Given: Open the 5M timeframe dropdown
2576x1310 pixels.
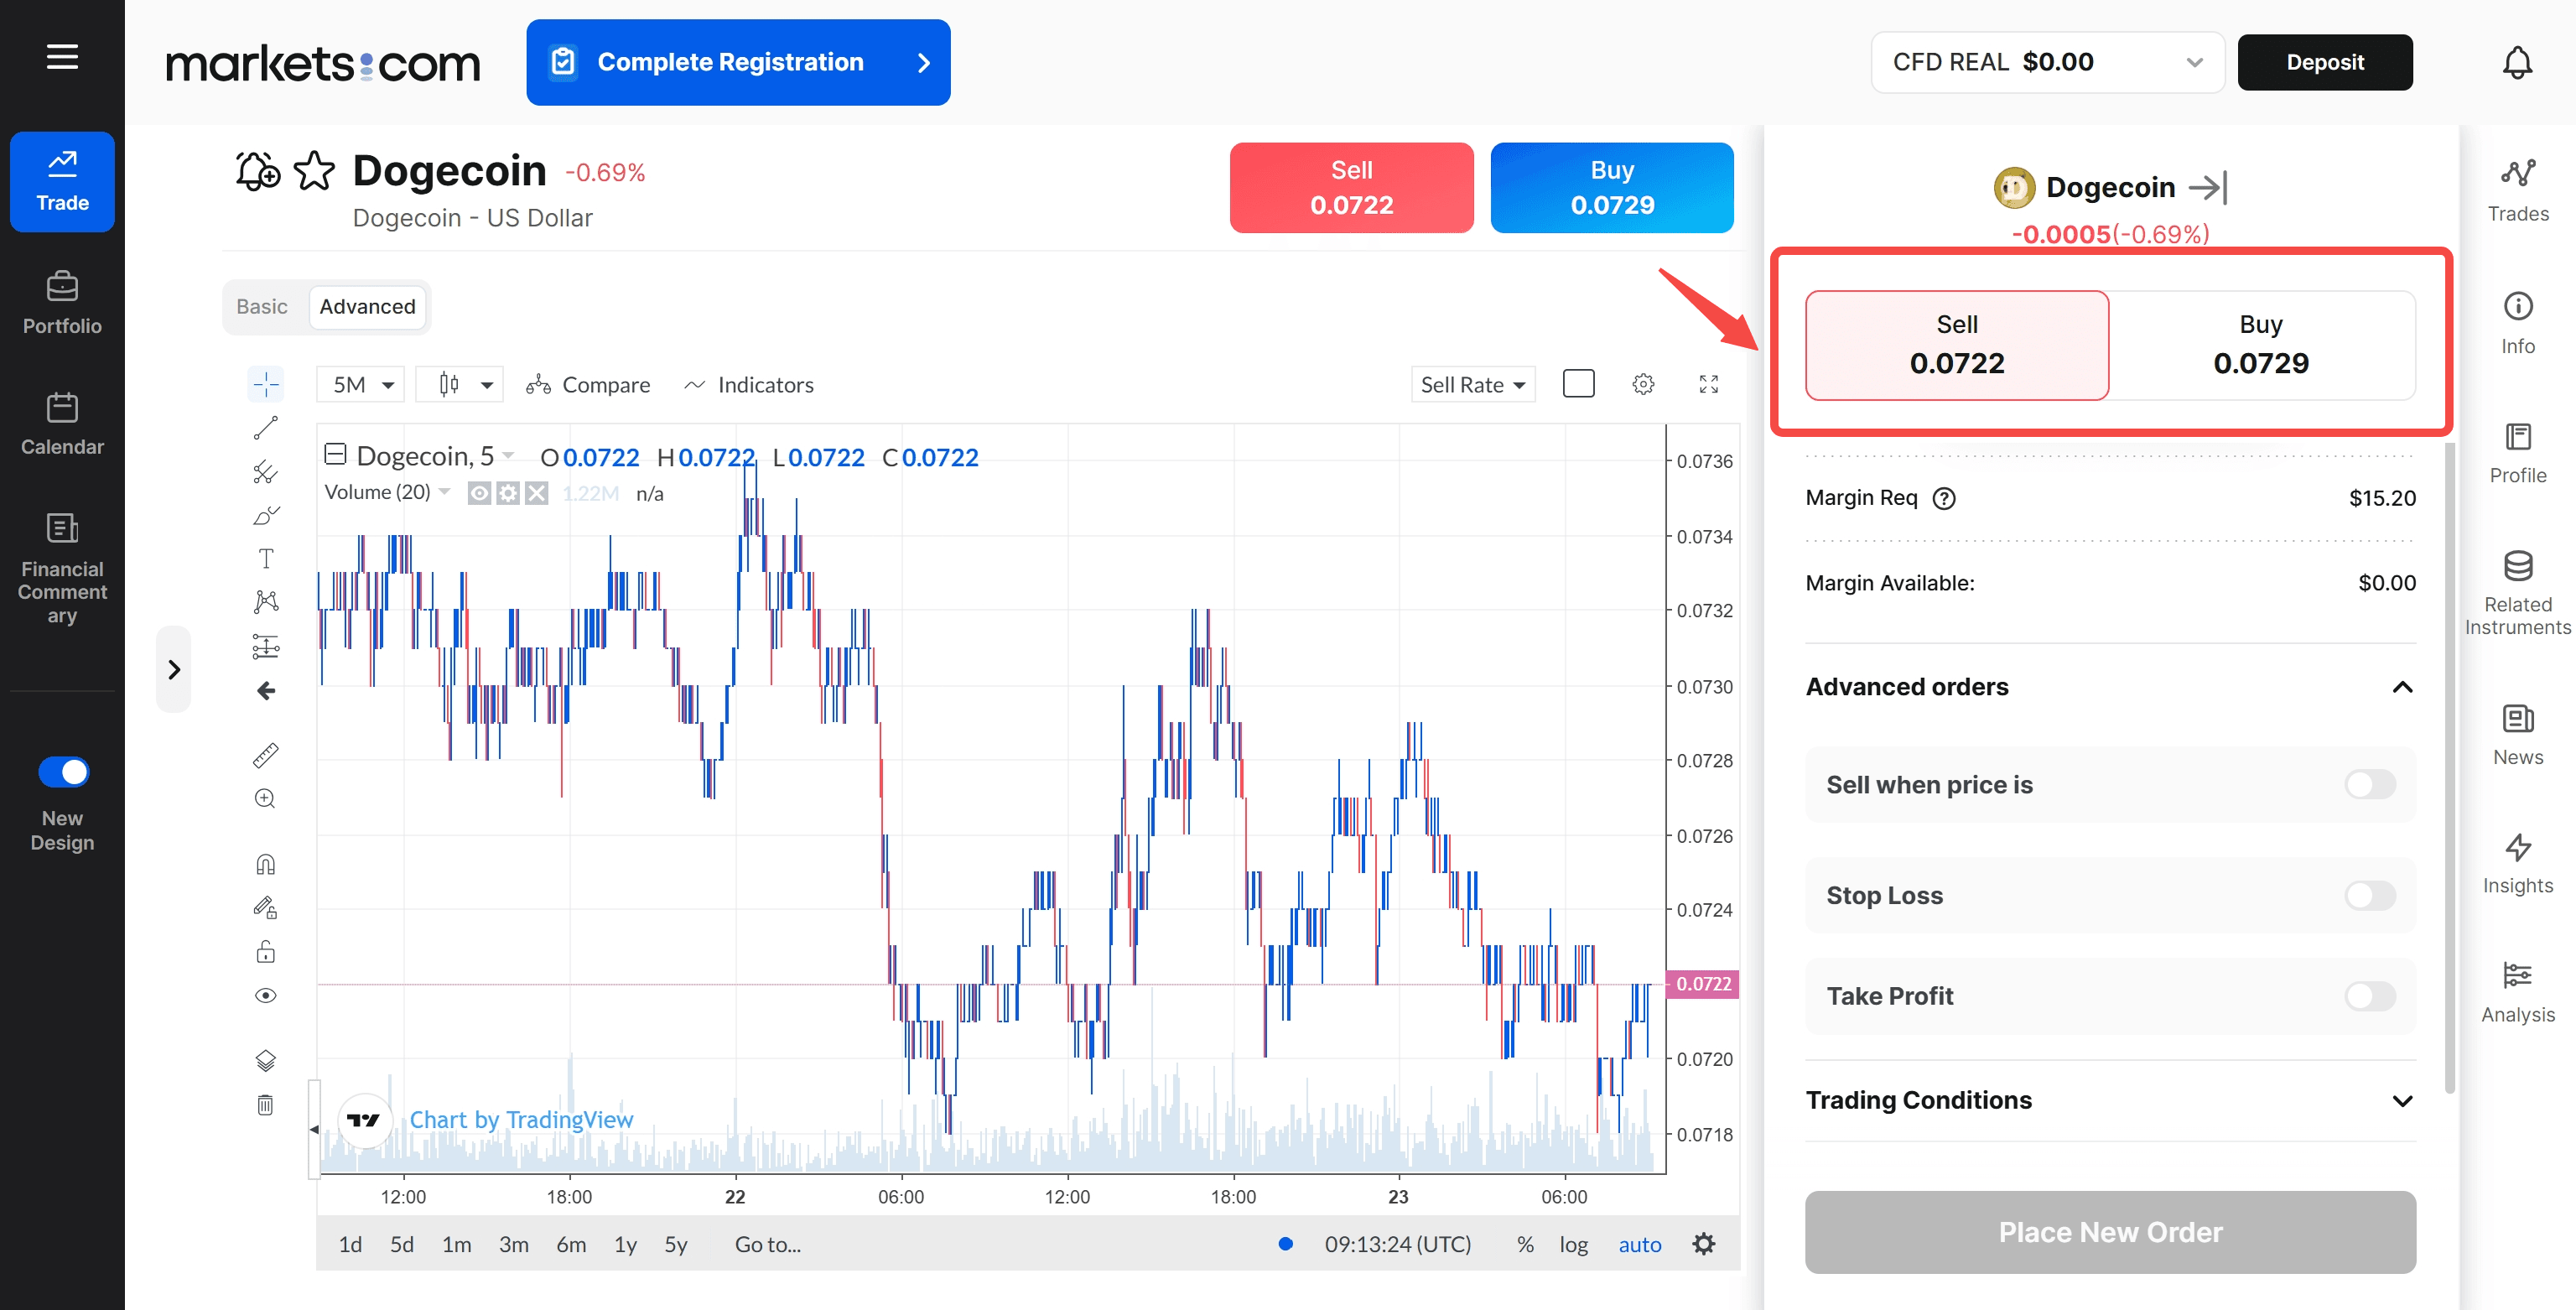Looking at the screenshot, I should pyautogui.click(x=361, y=385).
